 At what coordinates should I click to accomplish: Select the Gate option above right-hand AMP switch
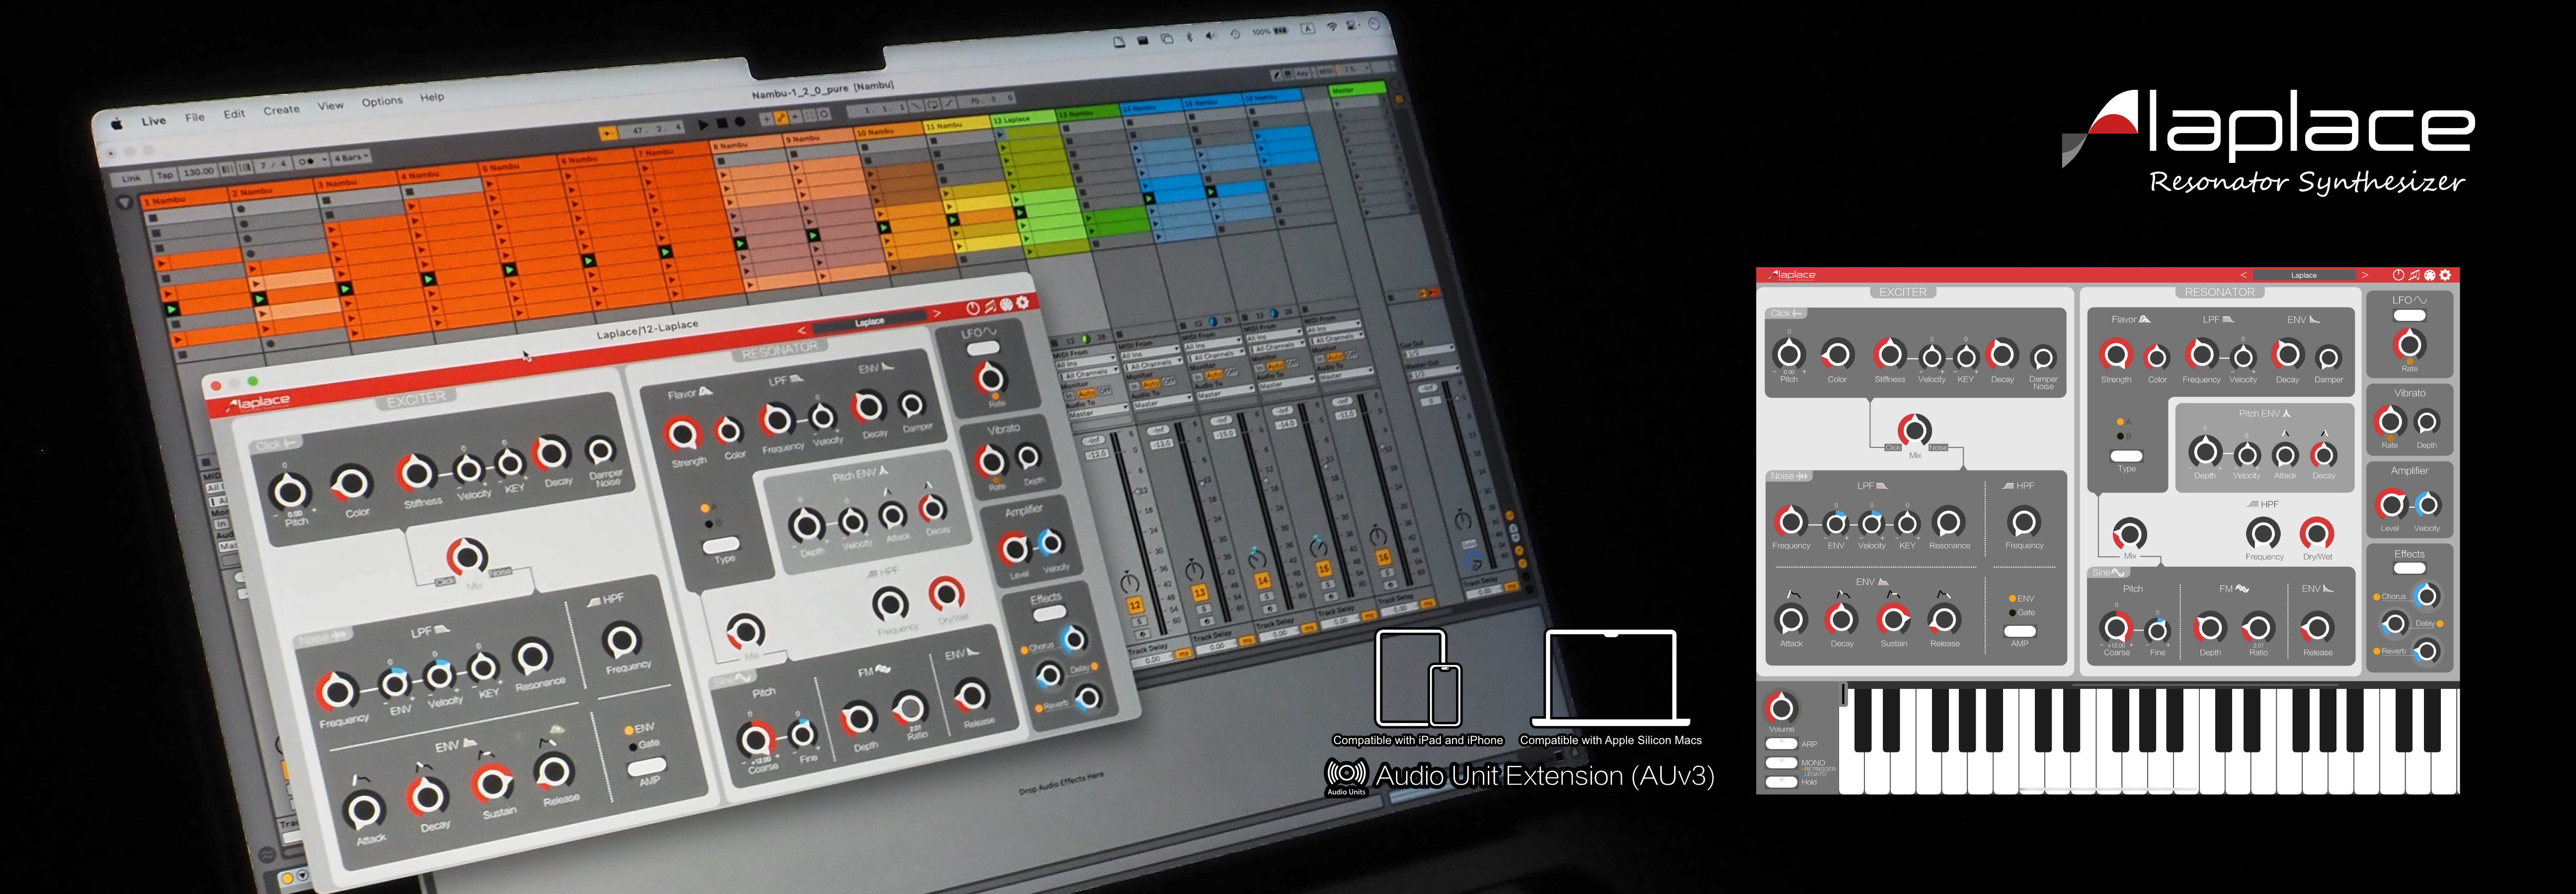pos(2021,612)
